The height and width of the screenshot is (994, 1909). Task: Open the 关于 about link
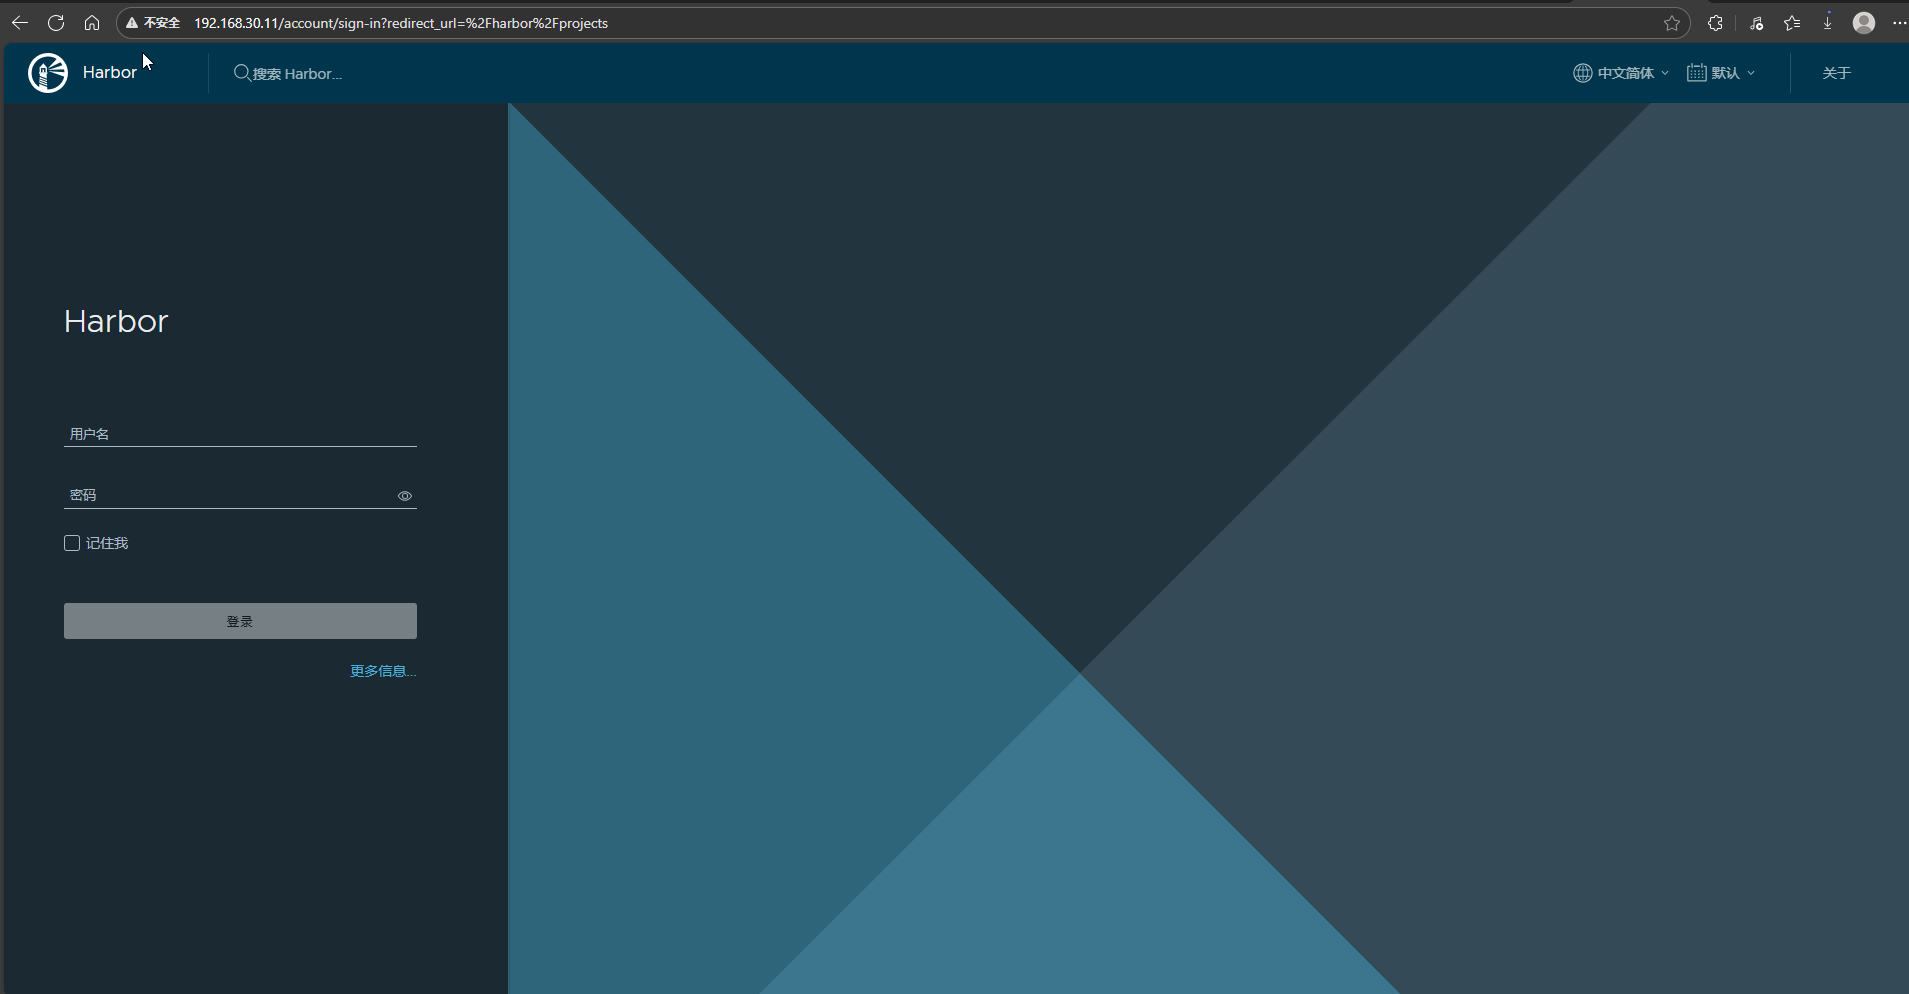1837,73
